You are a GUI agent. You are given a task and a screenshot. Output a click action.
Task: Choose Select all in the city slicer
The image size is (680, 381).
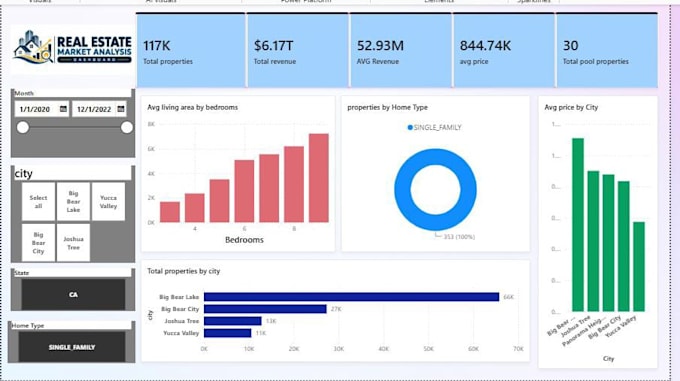coord(39,202)
